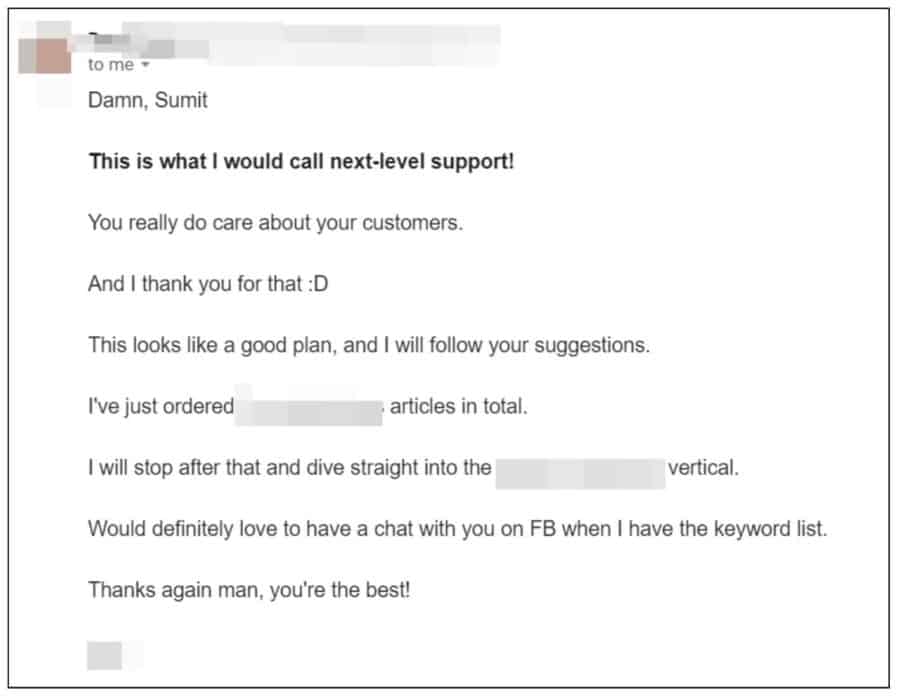Click the "to me" recipient text
Screen dimensions: 900x698
[x=109, y=65]
